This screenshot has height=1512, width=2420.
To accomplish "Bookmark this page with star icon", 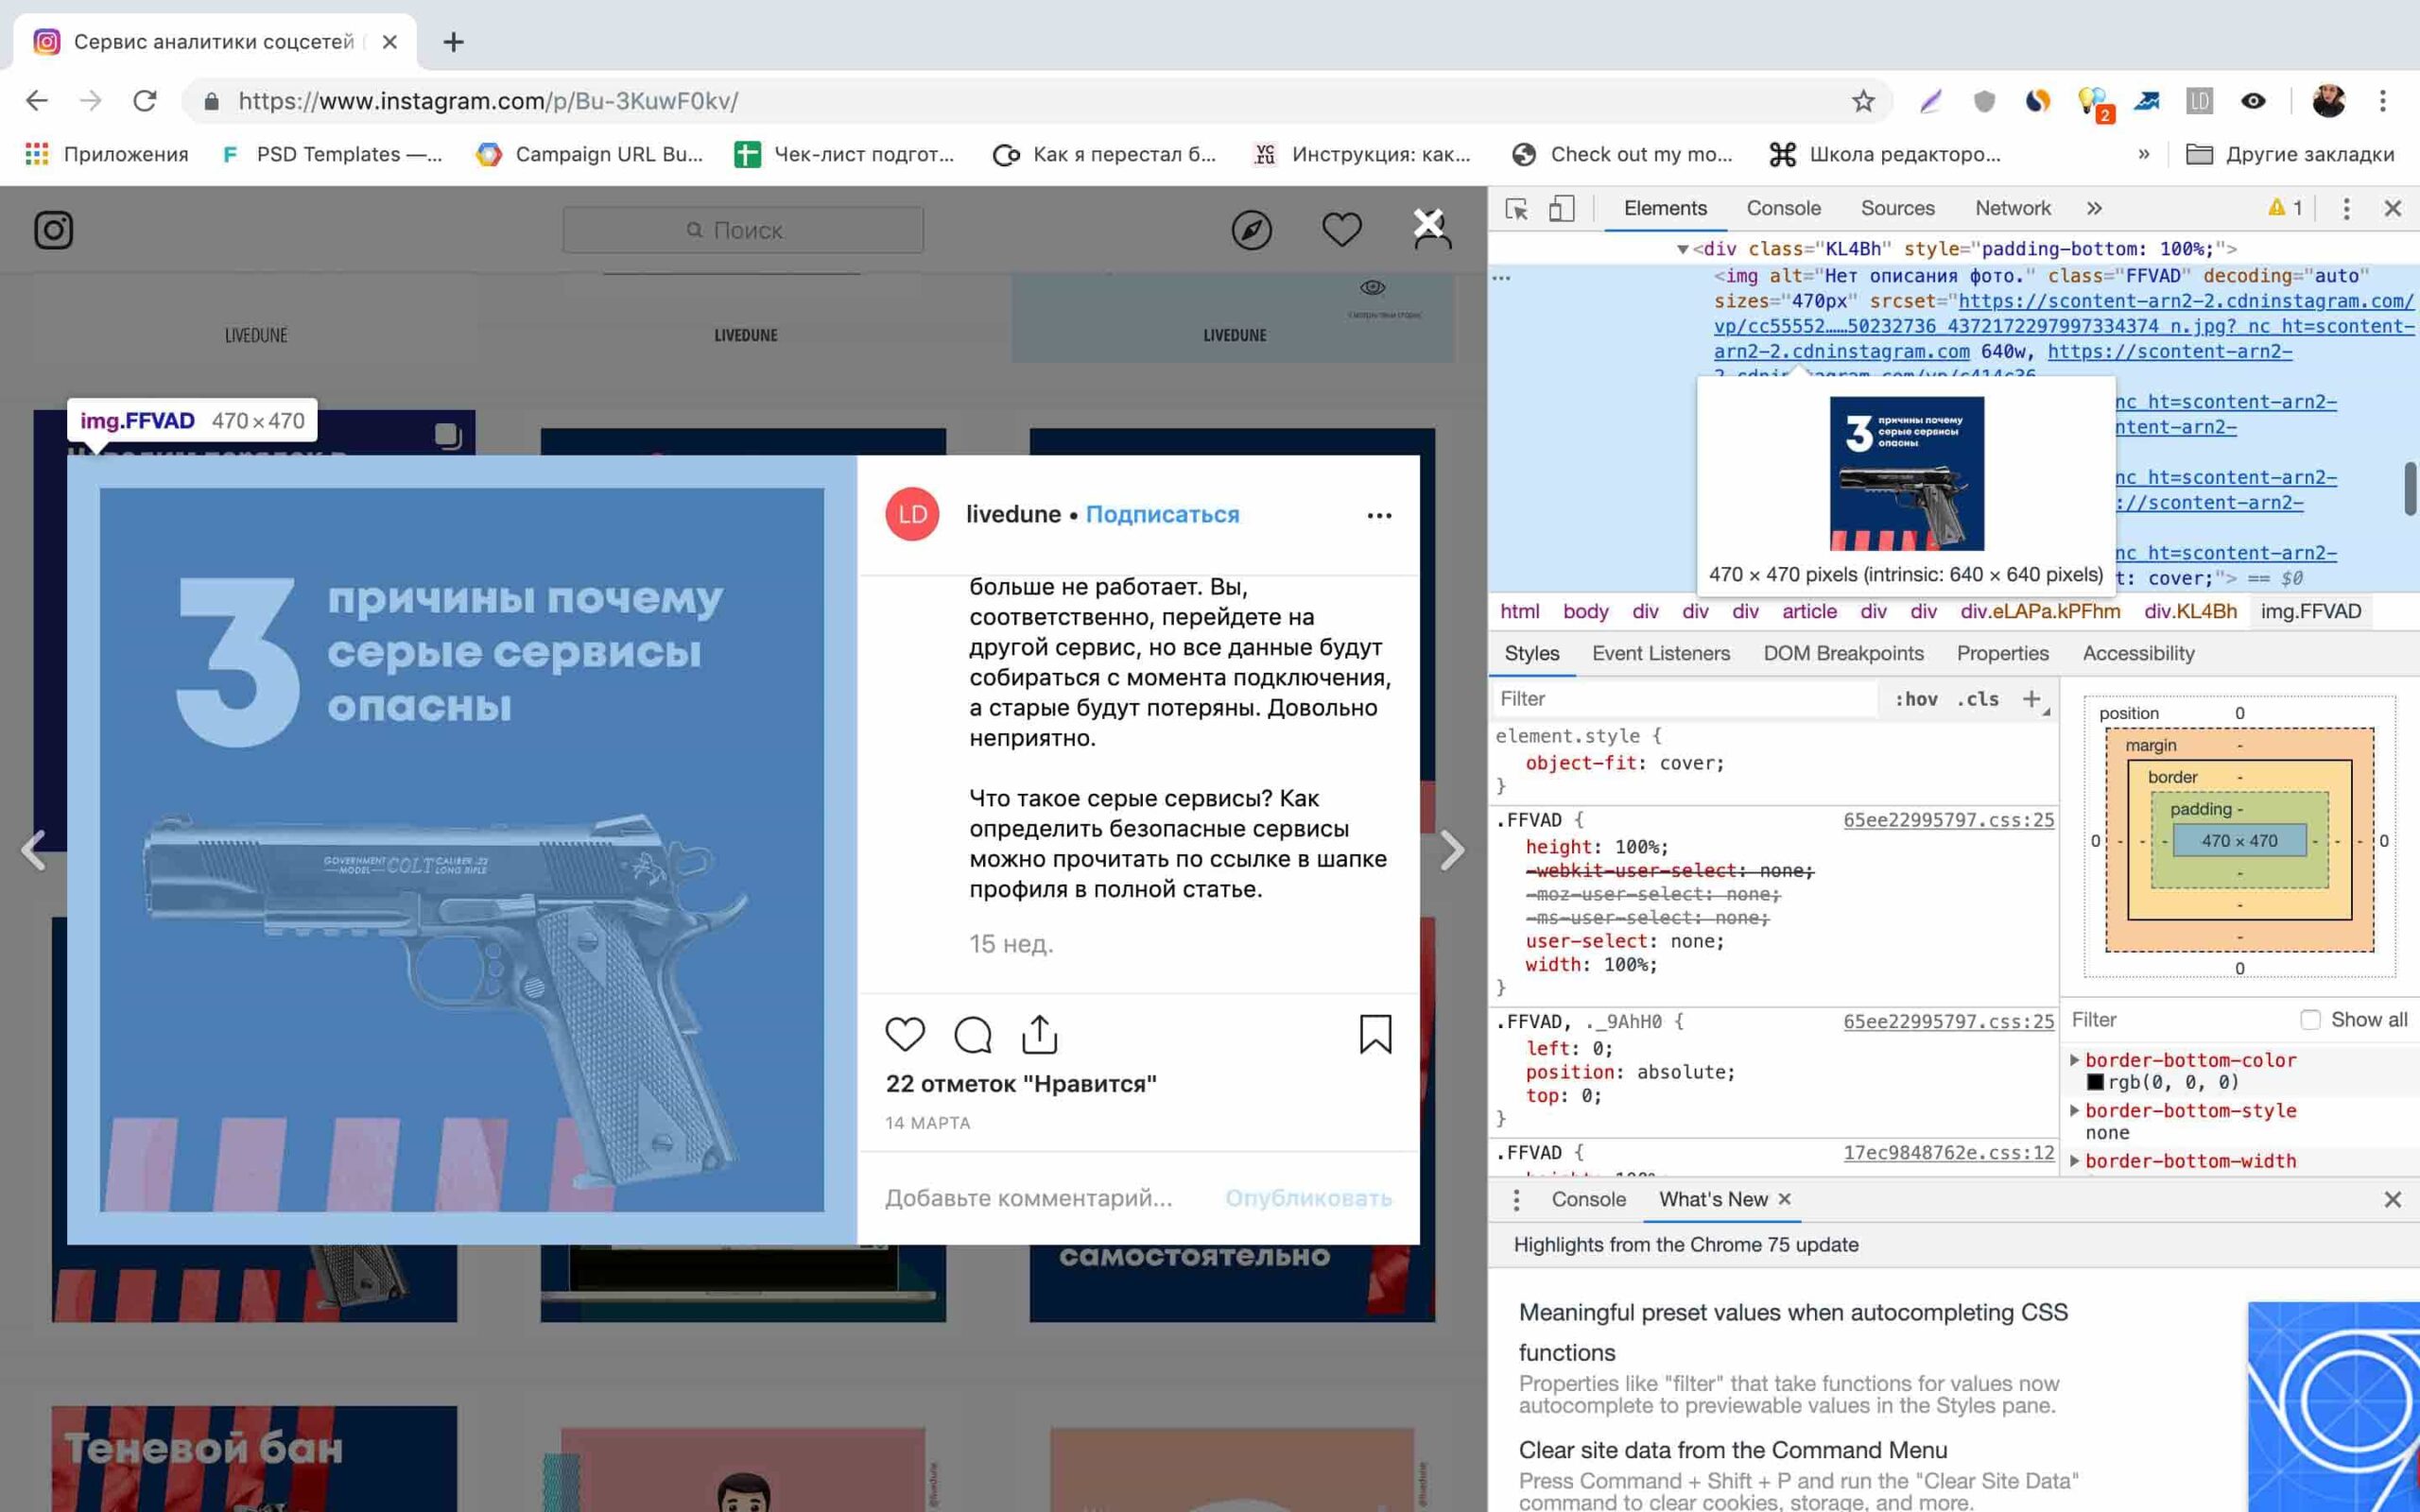I will click(x=1862, y=101).
